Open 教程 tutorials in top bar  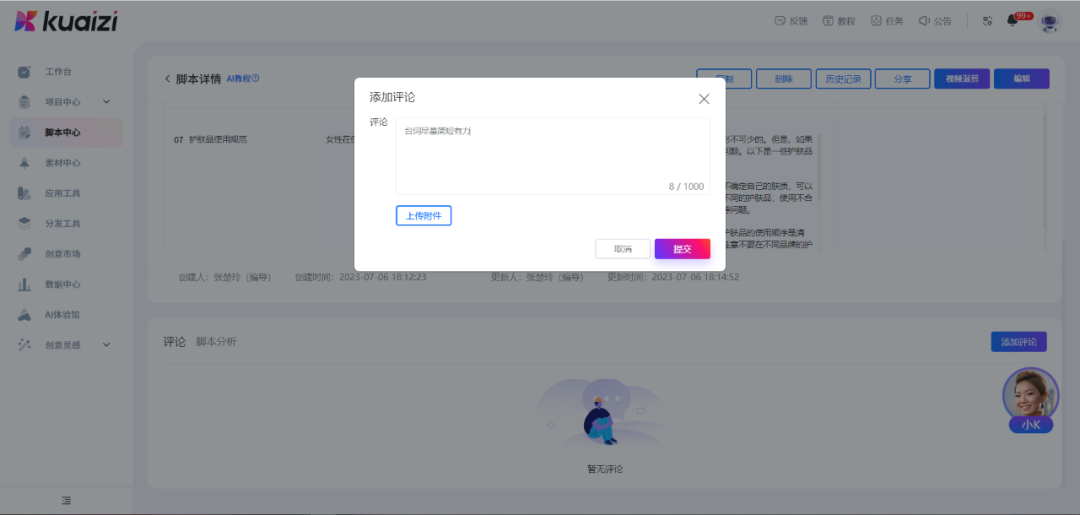(x=839, y=21)
